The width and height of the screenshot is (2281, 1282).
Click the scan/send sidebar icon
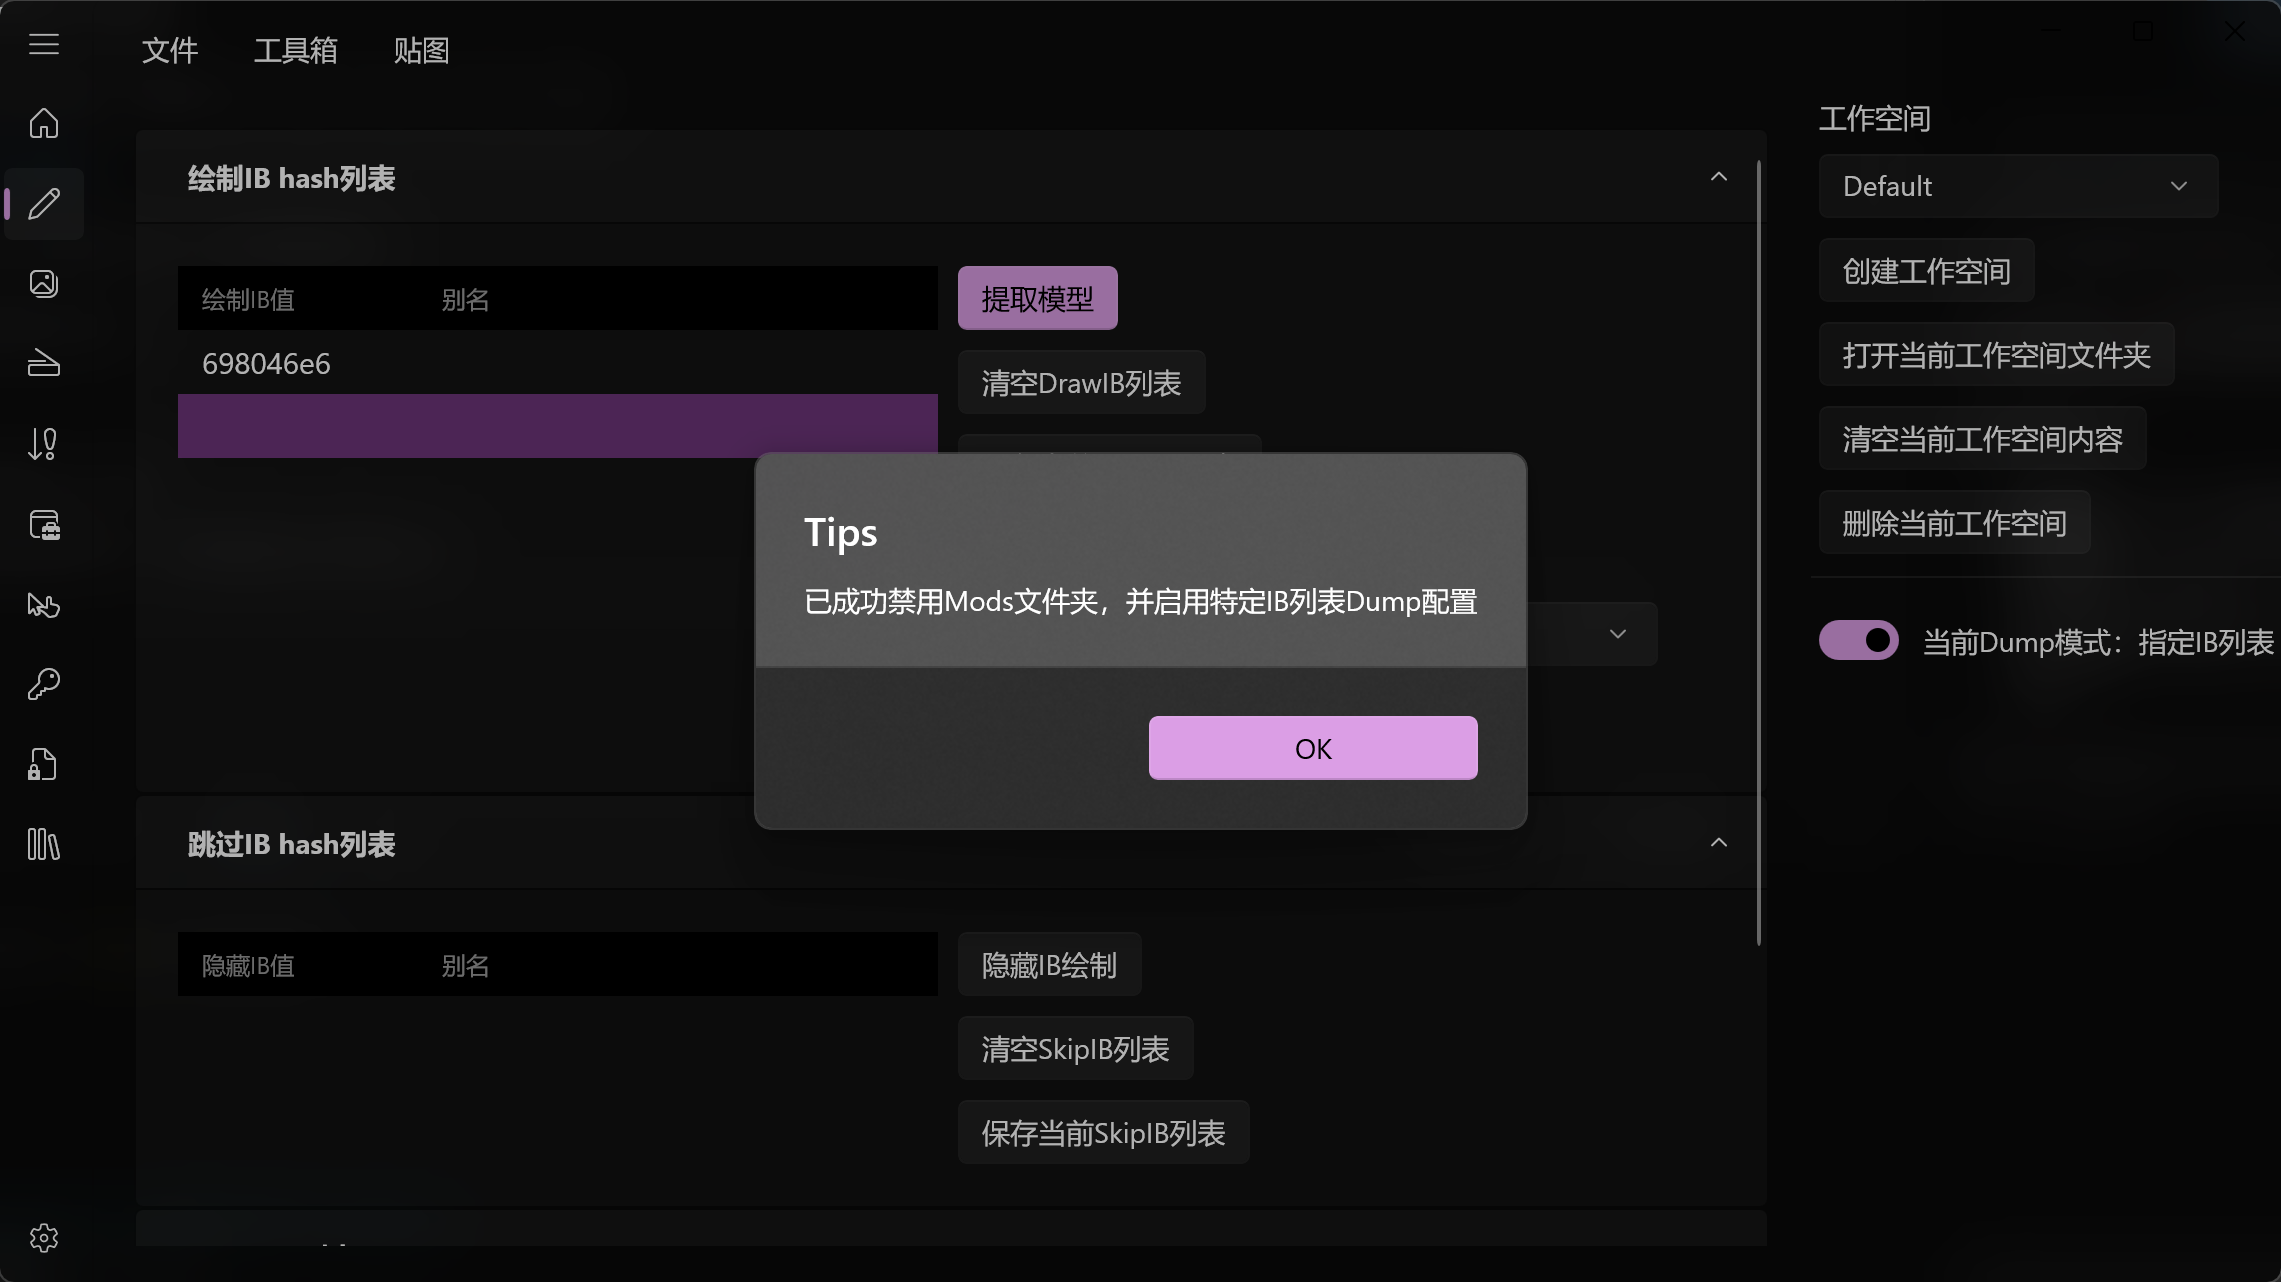pos(43,363)
